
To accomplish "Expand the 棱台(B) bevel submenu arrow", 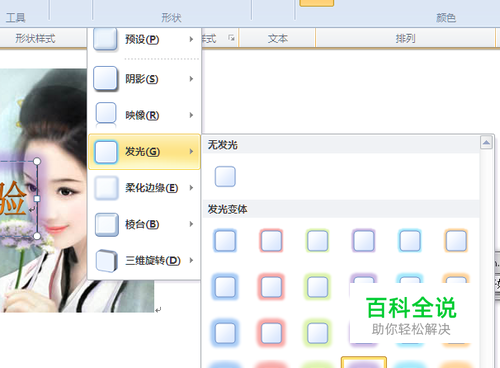I will point(191,224).
